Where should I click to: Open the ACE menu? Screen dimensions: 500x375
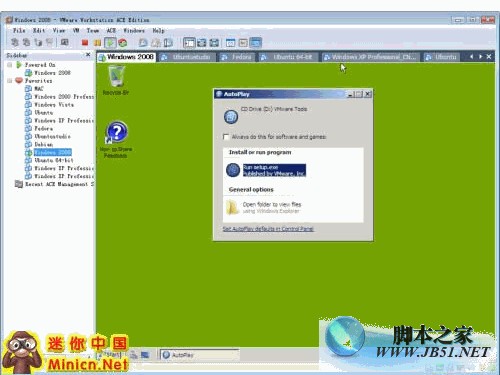(111, 30)
